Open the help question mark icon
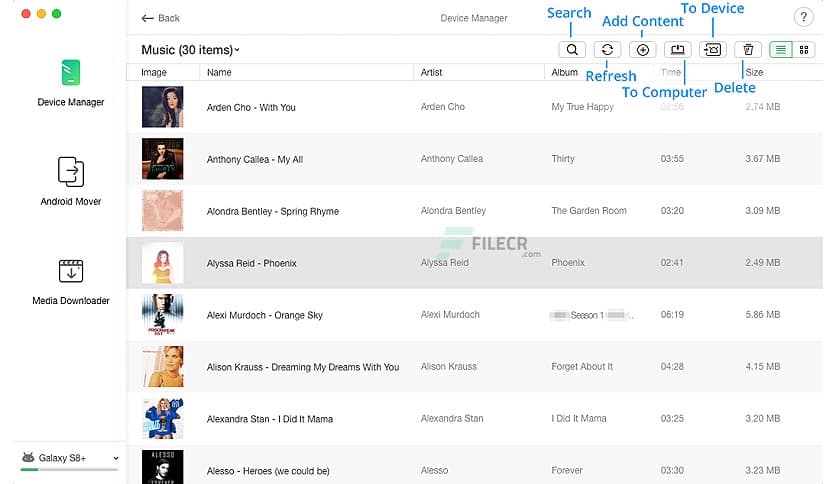Viewport: 836px width, 484px height. tap(803, 17)
